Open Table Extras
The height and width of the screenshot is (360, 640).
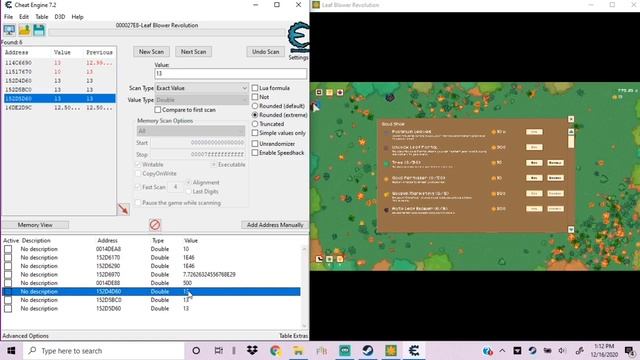pyautogui.click(x=293, y=336)
